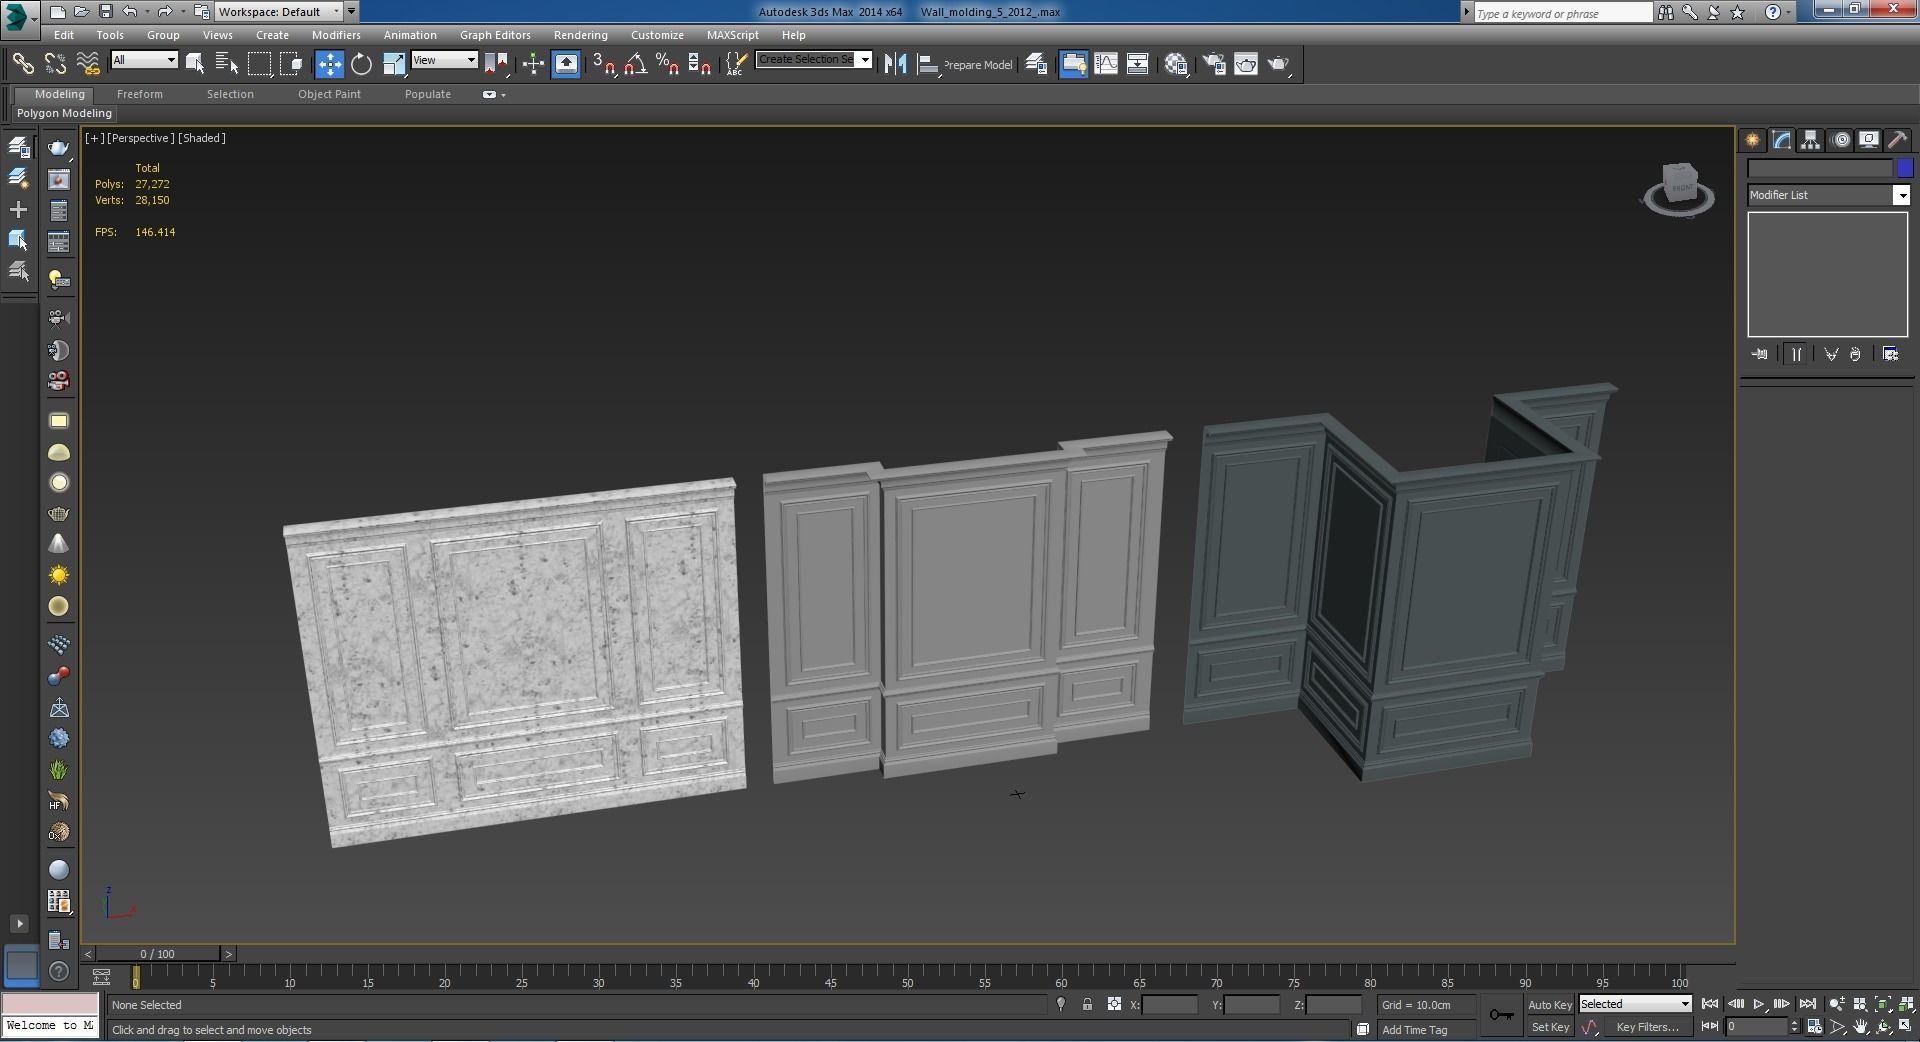Open the Utilities hammer panel tab
This screenshot has width=1920, height=1042.
1897,140
